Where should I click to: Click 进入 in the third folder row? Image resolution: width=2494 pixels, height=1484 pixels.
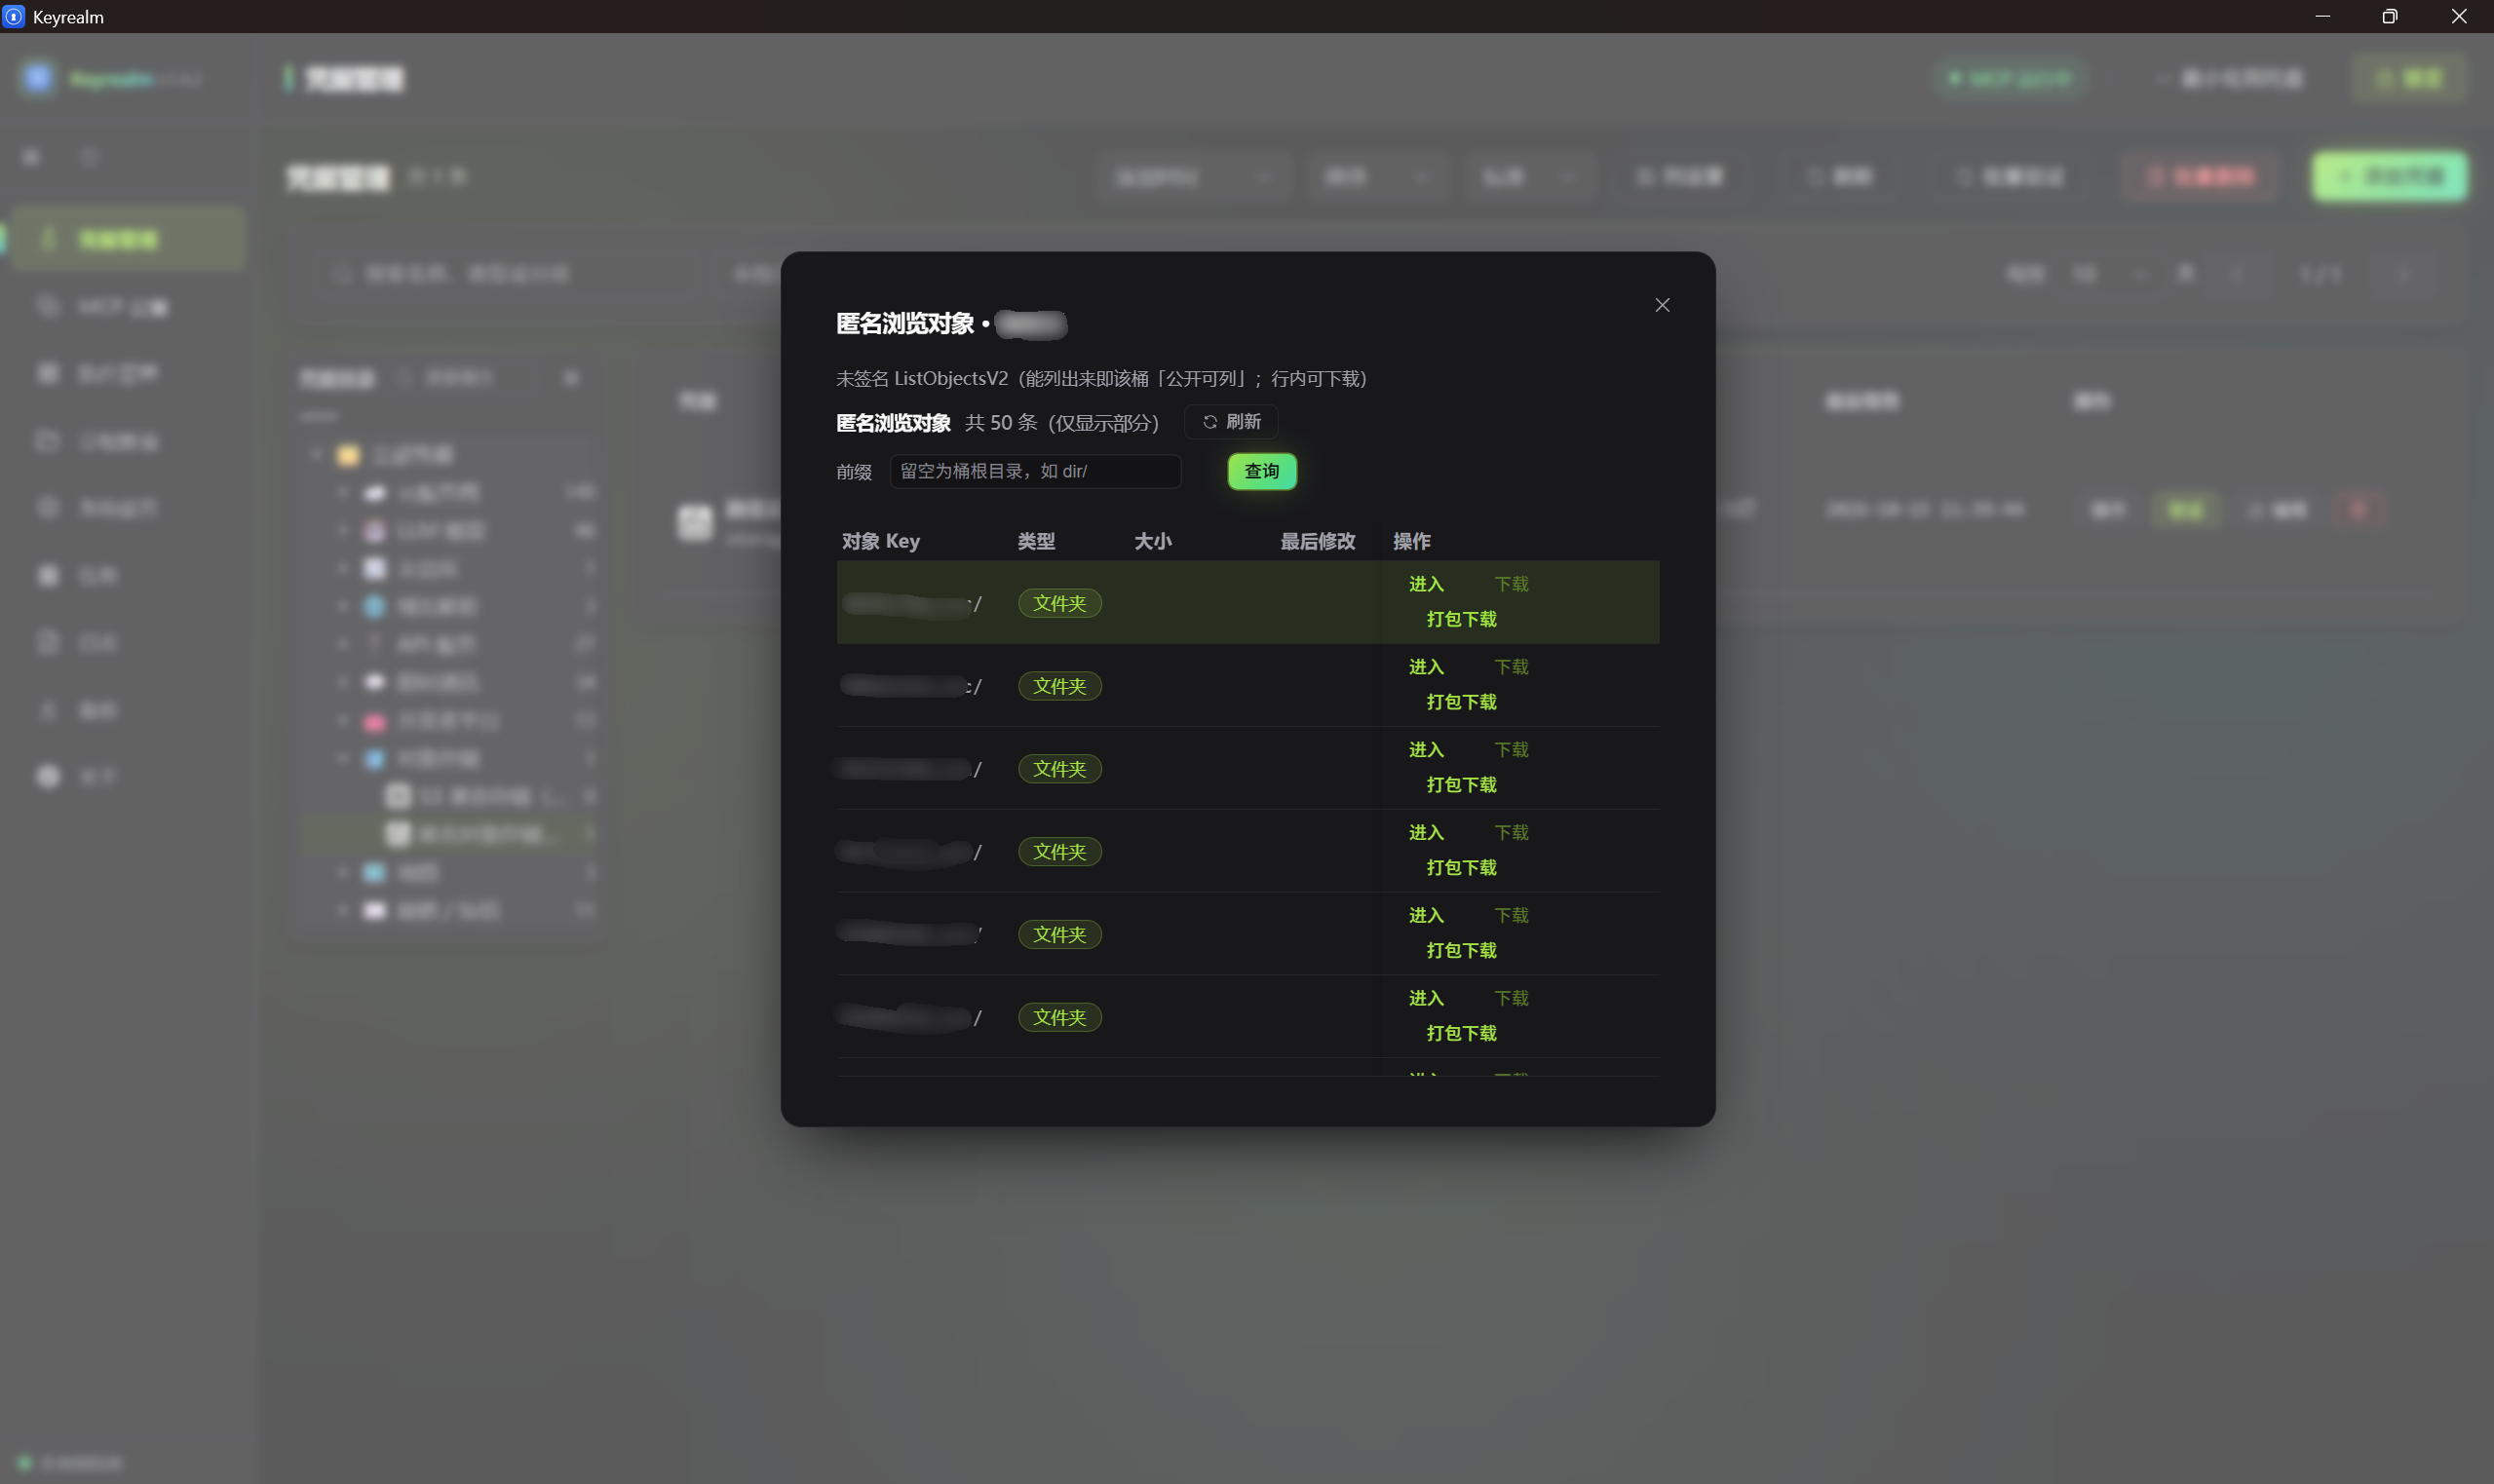1426,750
